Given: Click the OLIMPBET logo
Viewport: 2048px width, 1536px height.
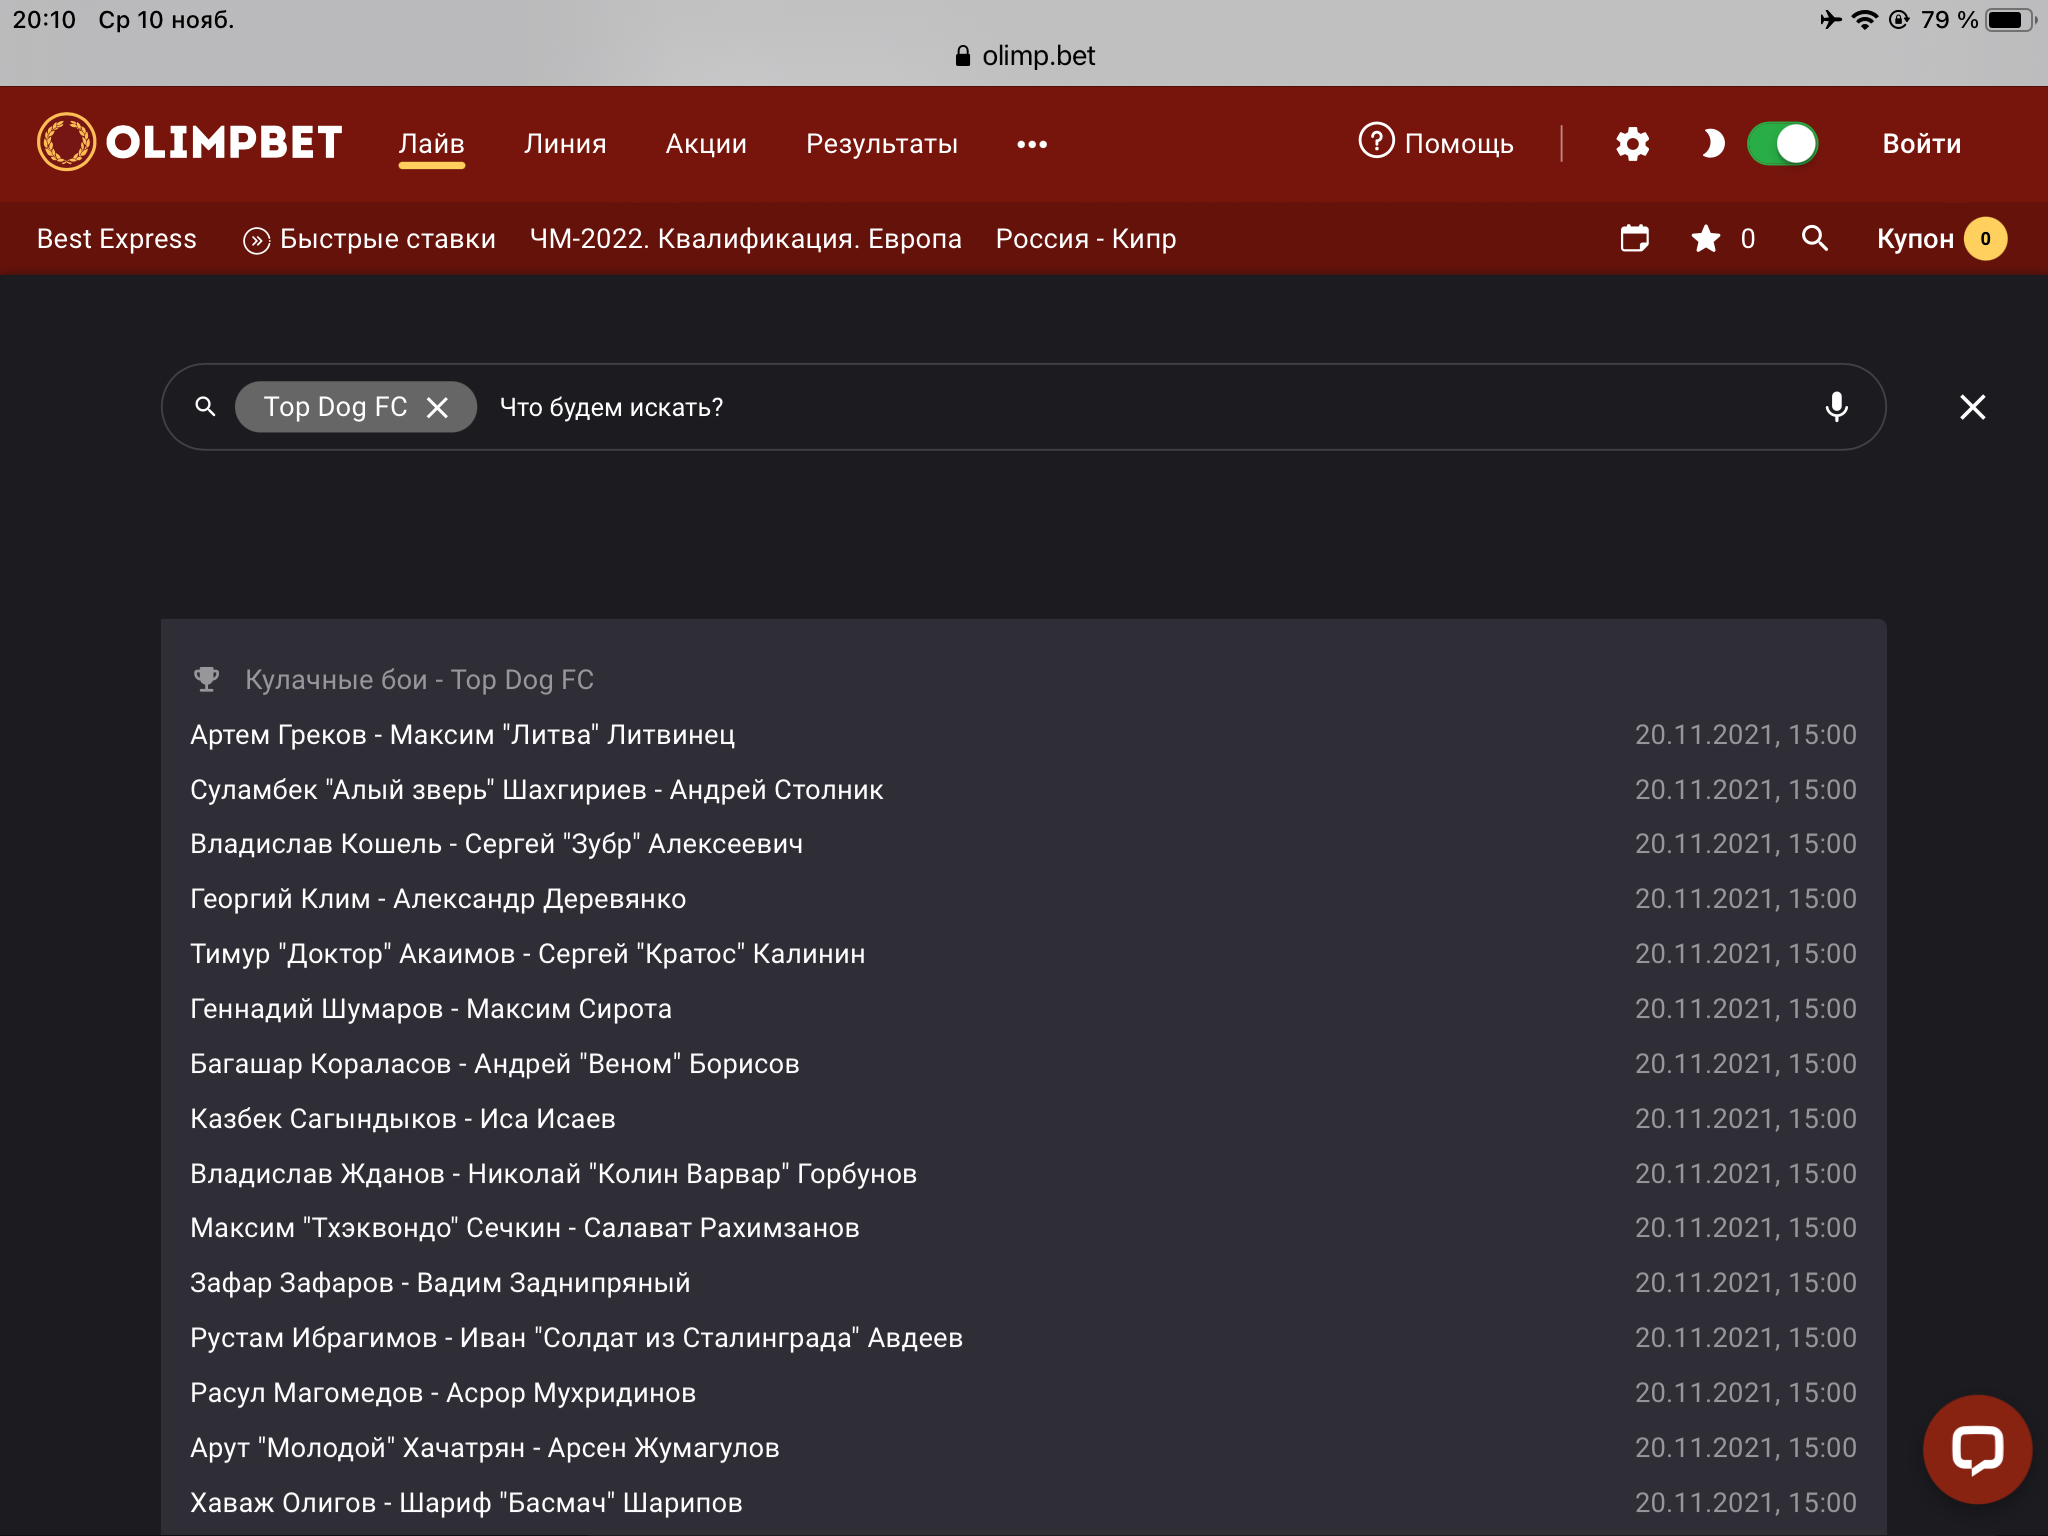Looking at the screenshot, I should (190, 142).
